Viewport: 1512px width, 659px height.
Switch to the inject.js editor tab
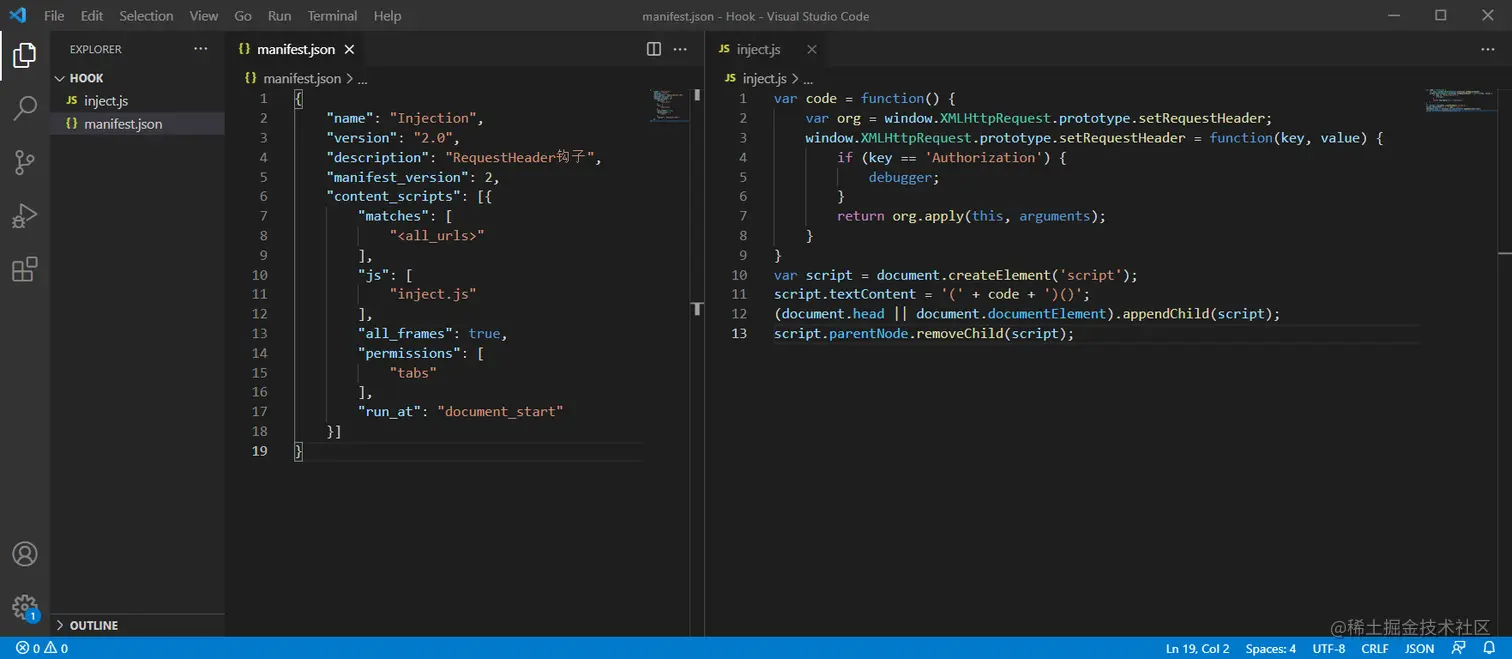tap(766, 49)
